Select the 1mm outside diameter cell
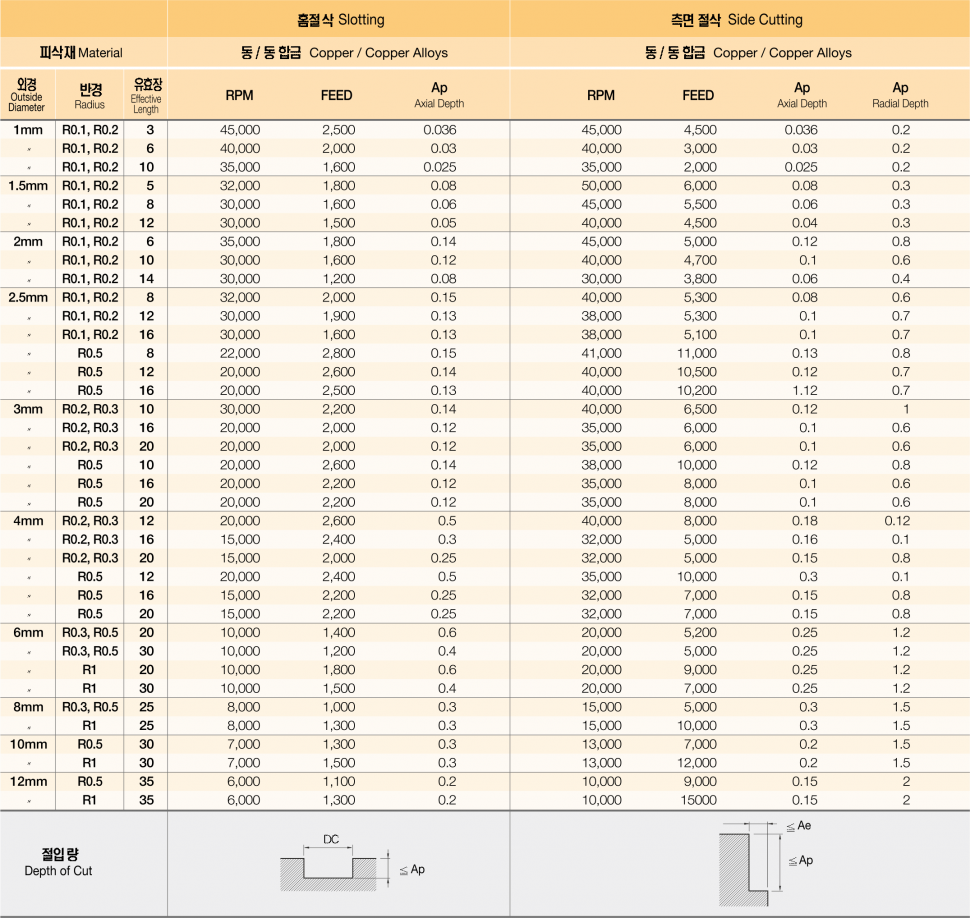 28,130
